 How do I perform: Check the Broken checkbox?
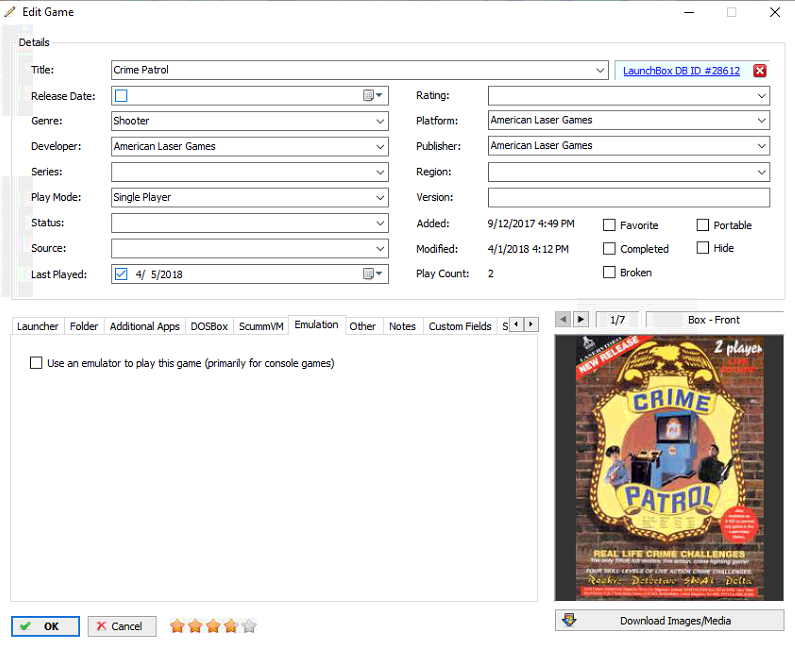coord(609,272)
